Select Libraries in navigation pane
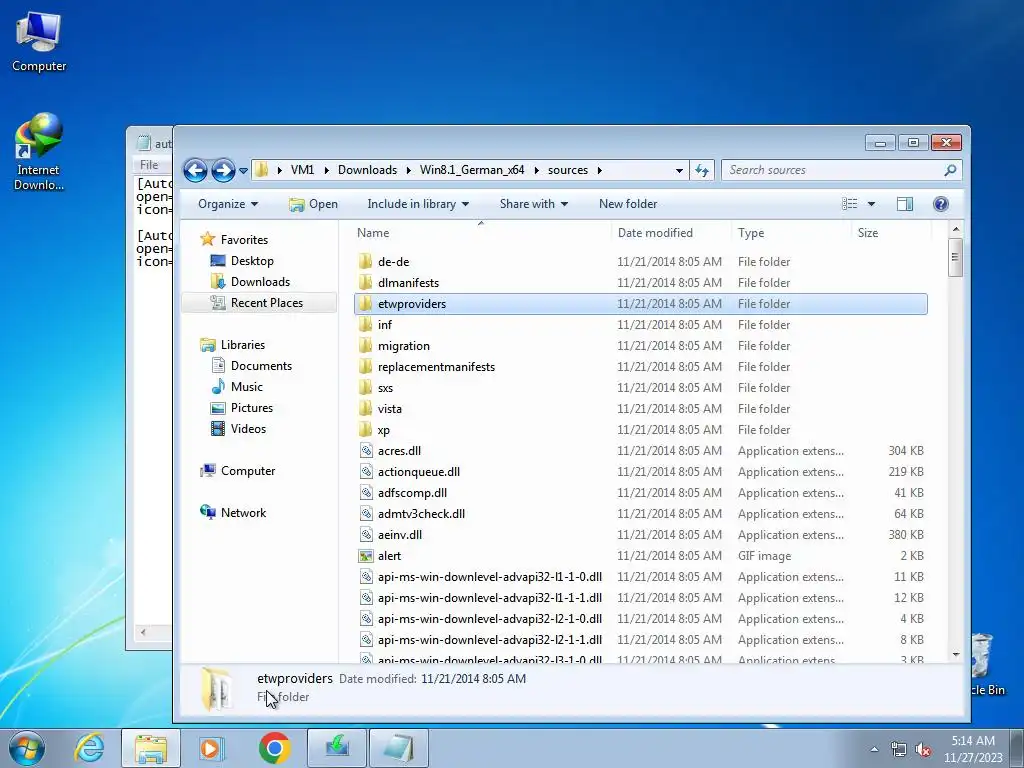 point(242,345)
